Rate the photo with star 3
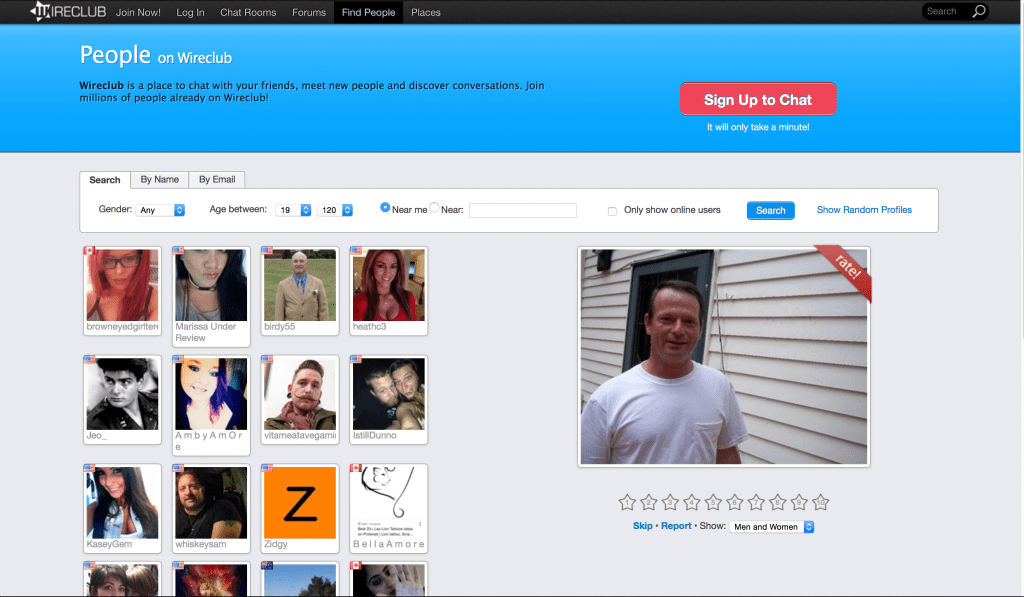This screenshot has width=1024, height=597. (670, 502)
